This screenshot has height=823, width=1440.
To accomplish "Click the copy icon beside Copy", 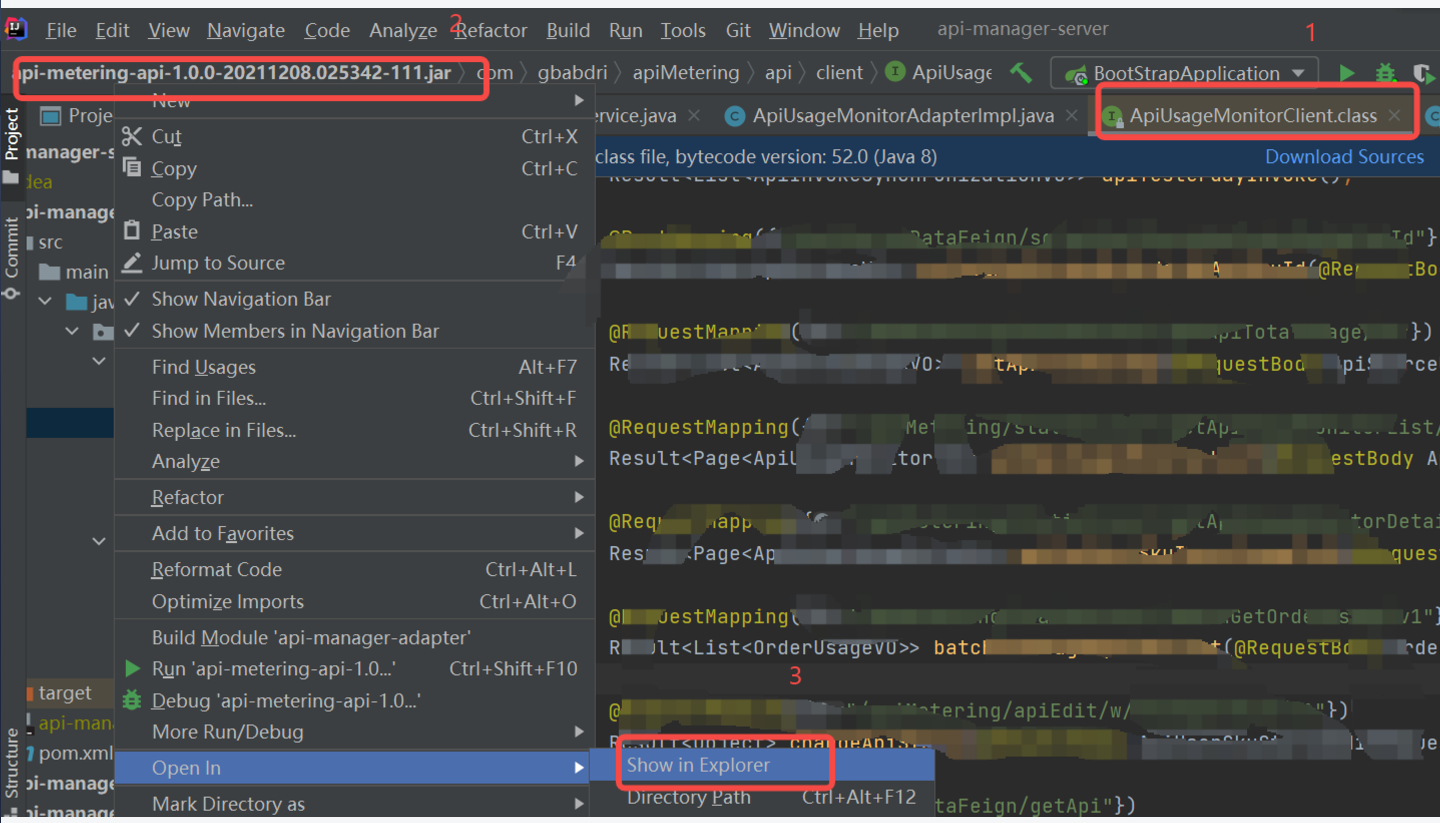I will tap(132, 168).
